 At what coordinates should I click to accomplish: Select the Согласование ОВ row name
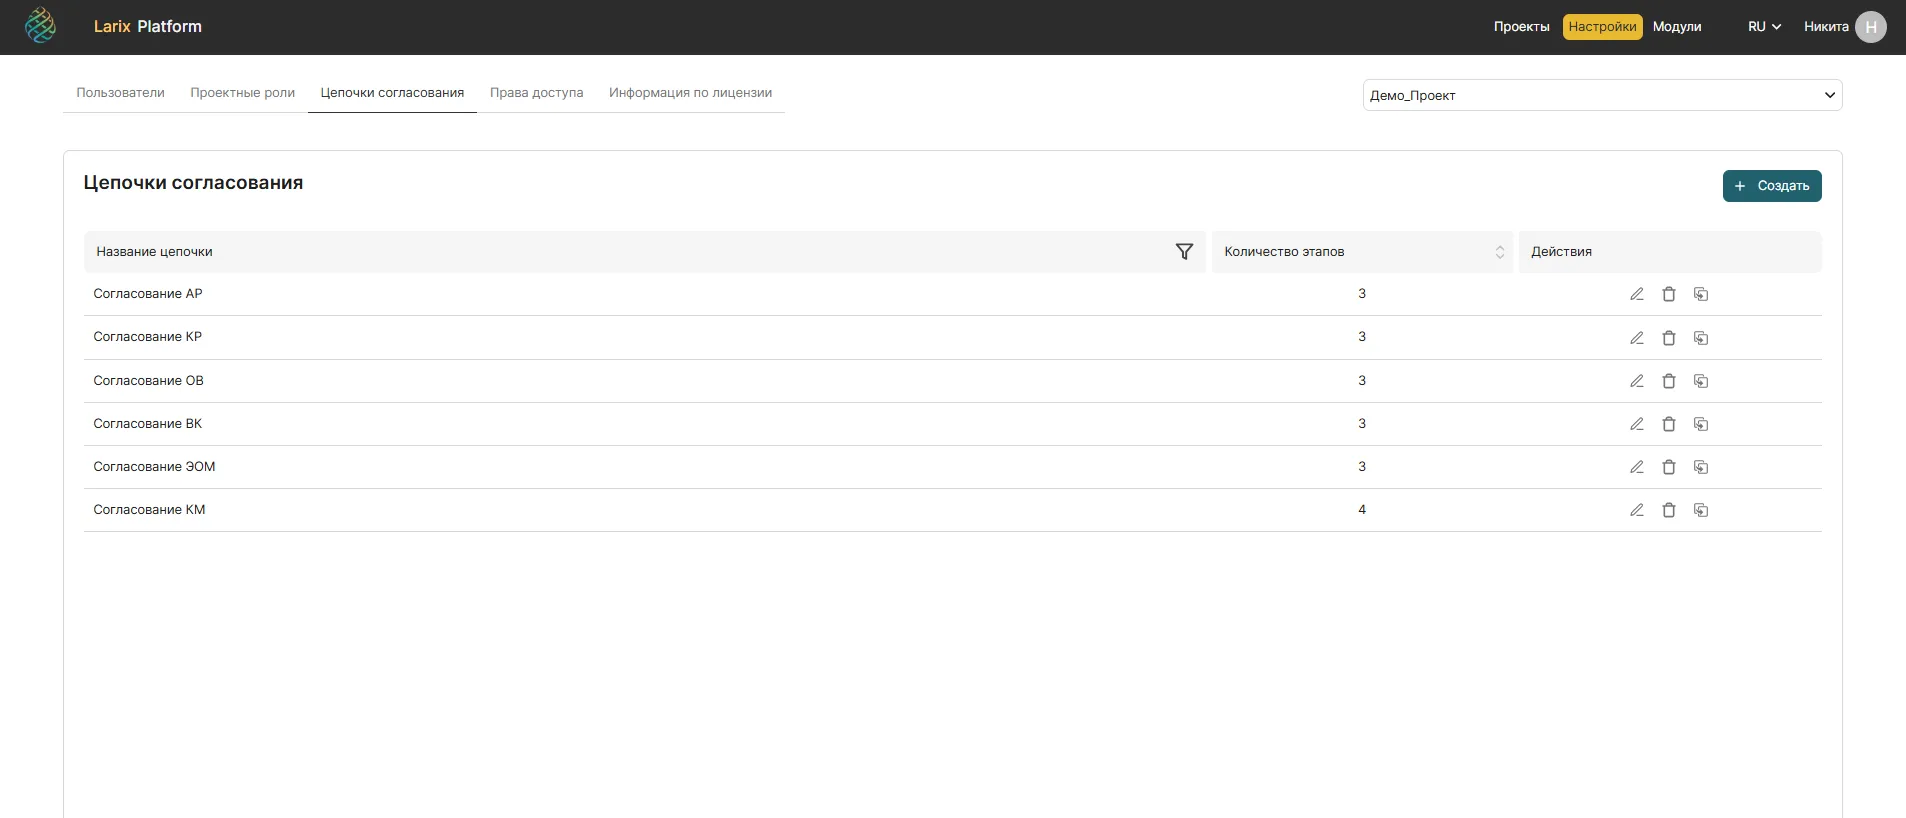148,381
